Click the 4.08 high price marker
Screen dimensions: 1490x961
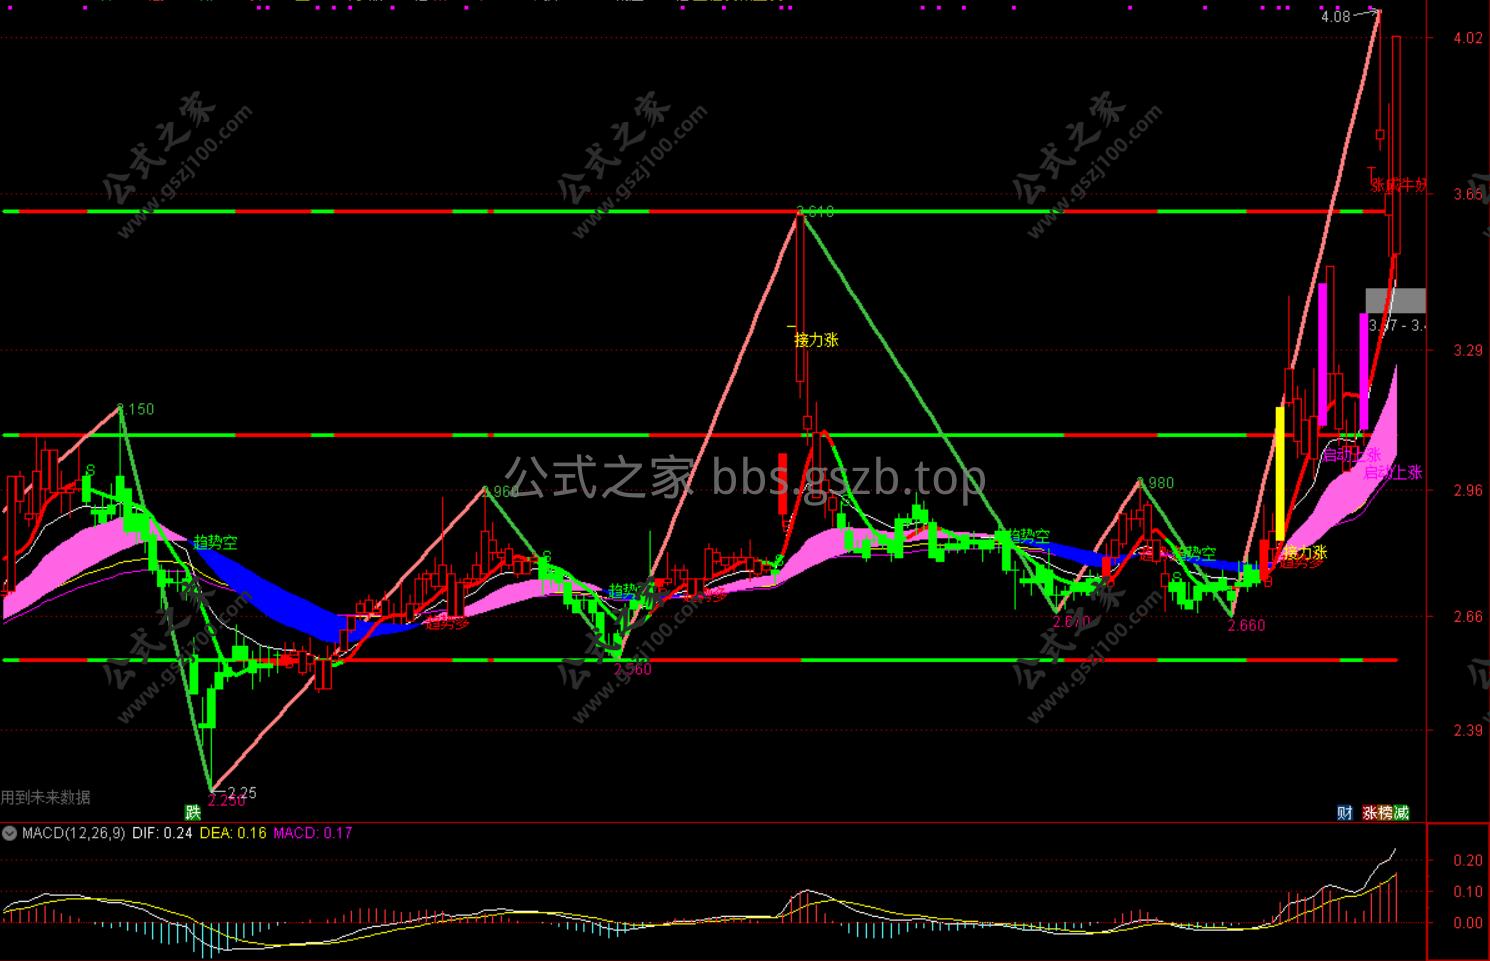coord(1335,16)
